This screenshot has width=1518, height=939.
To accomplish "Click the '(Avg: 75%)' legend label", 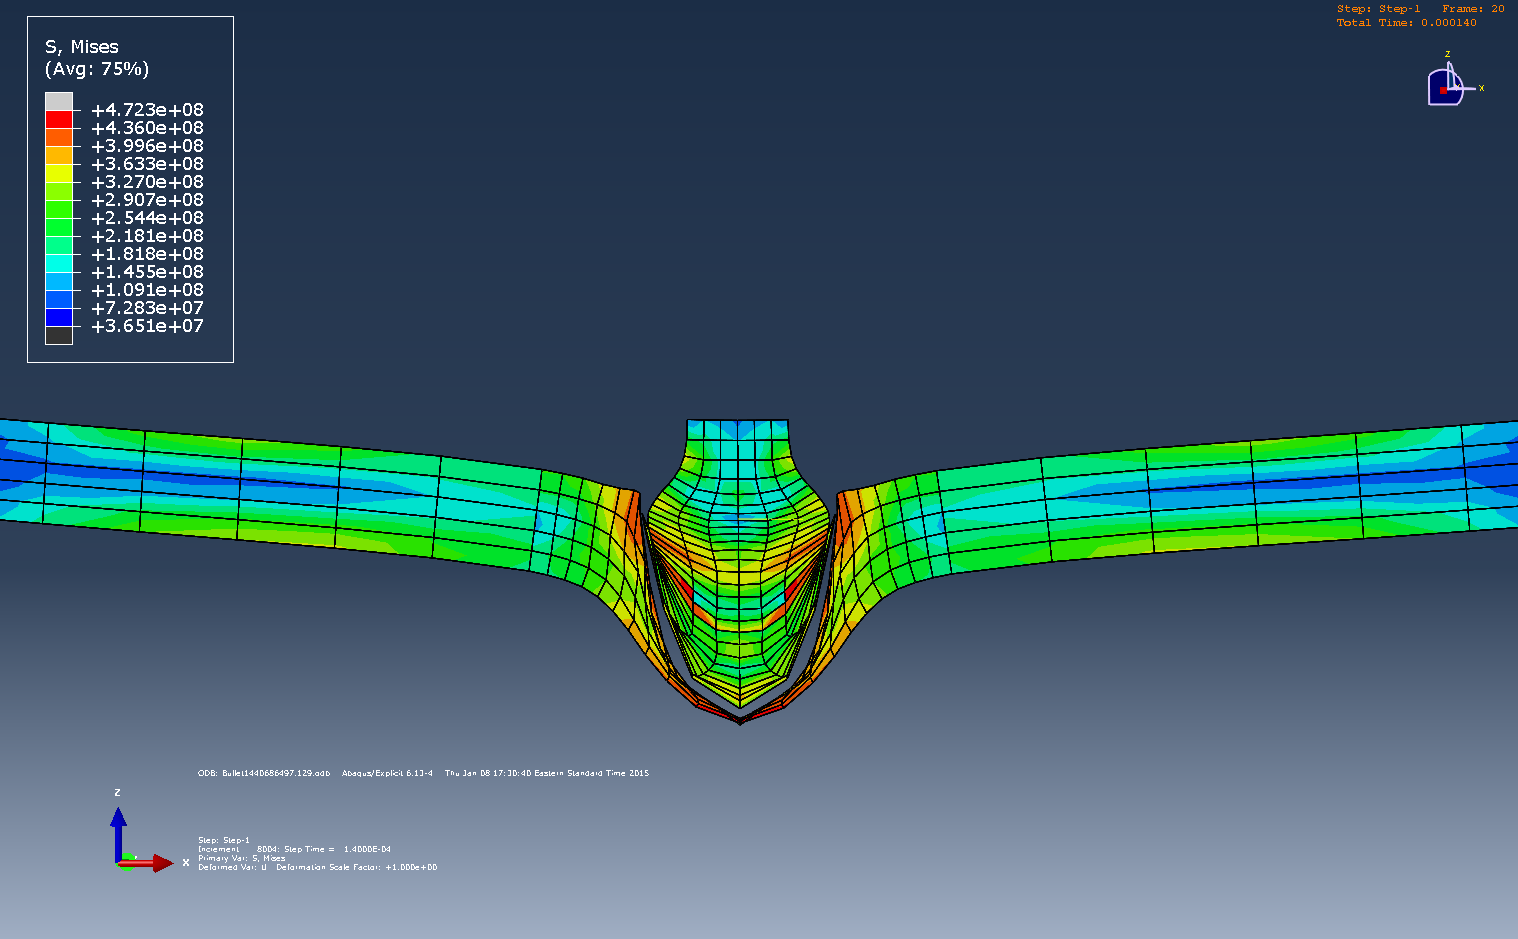I will click(x=97, y=69).
